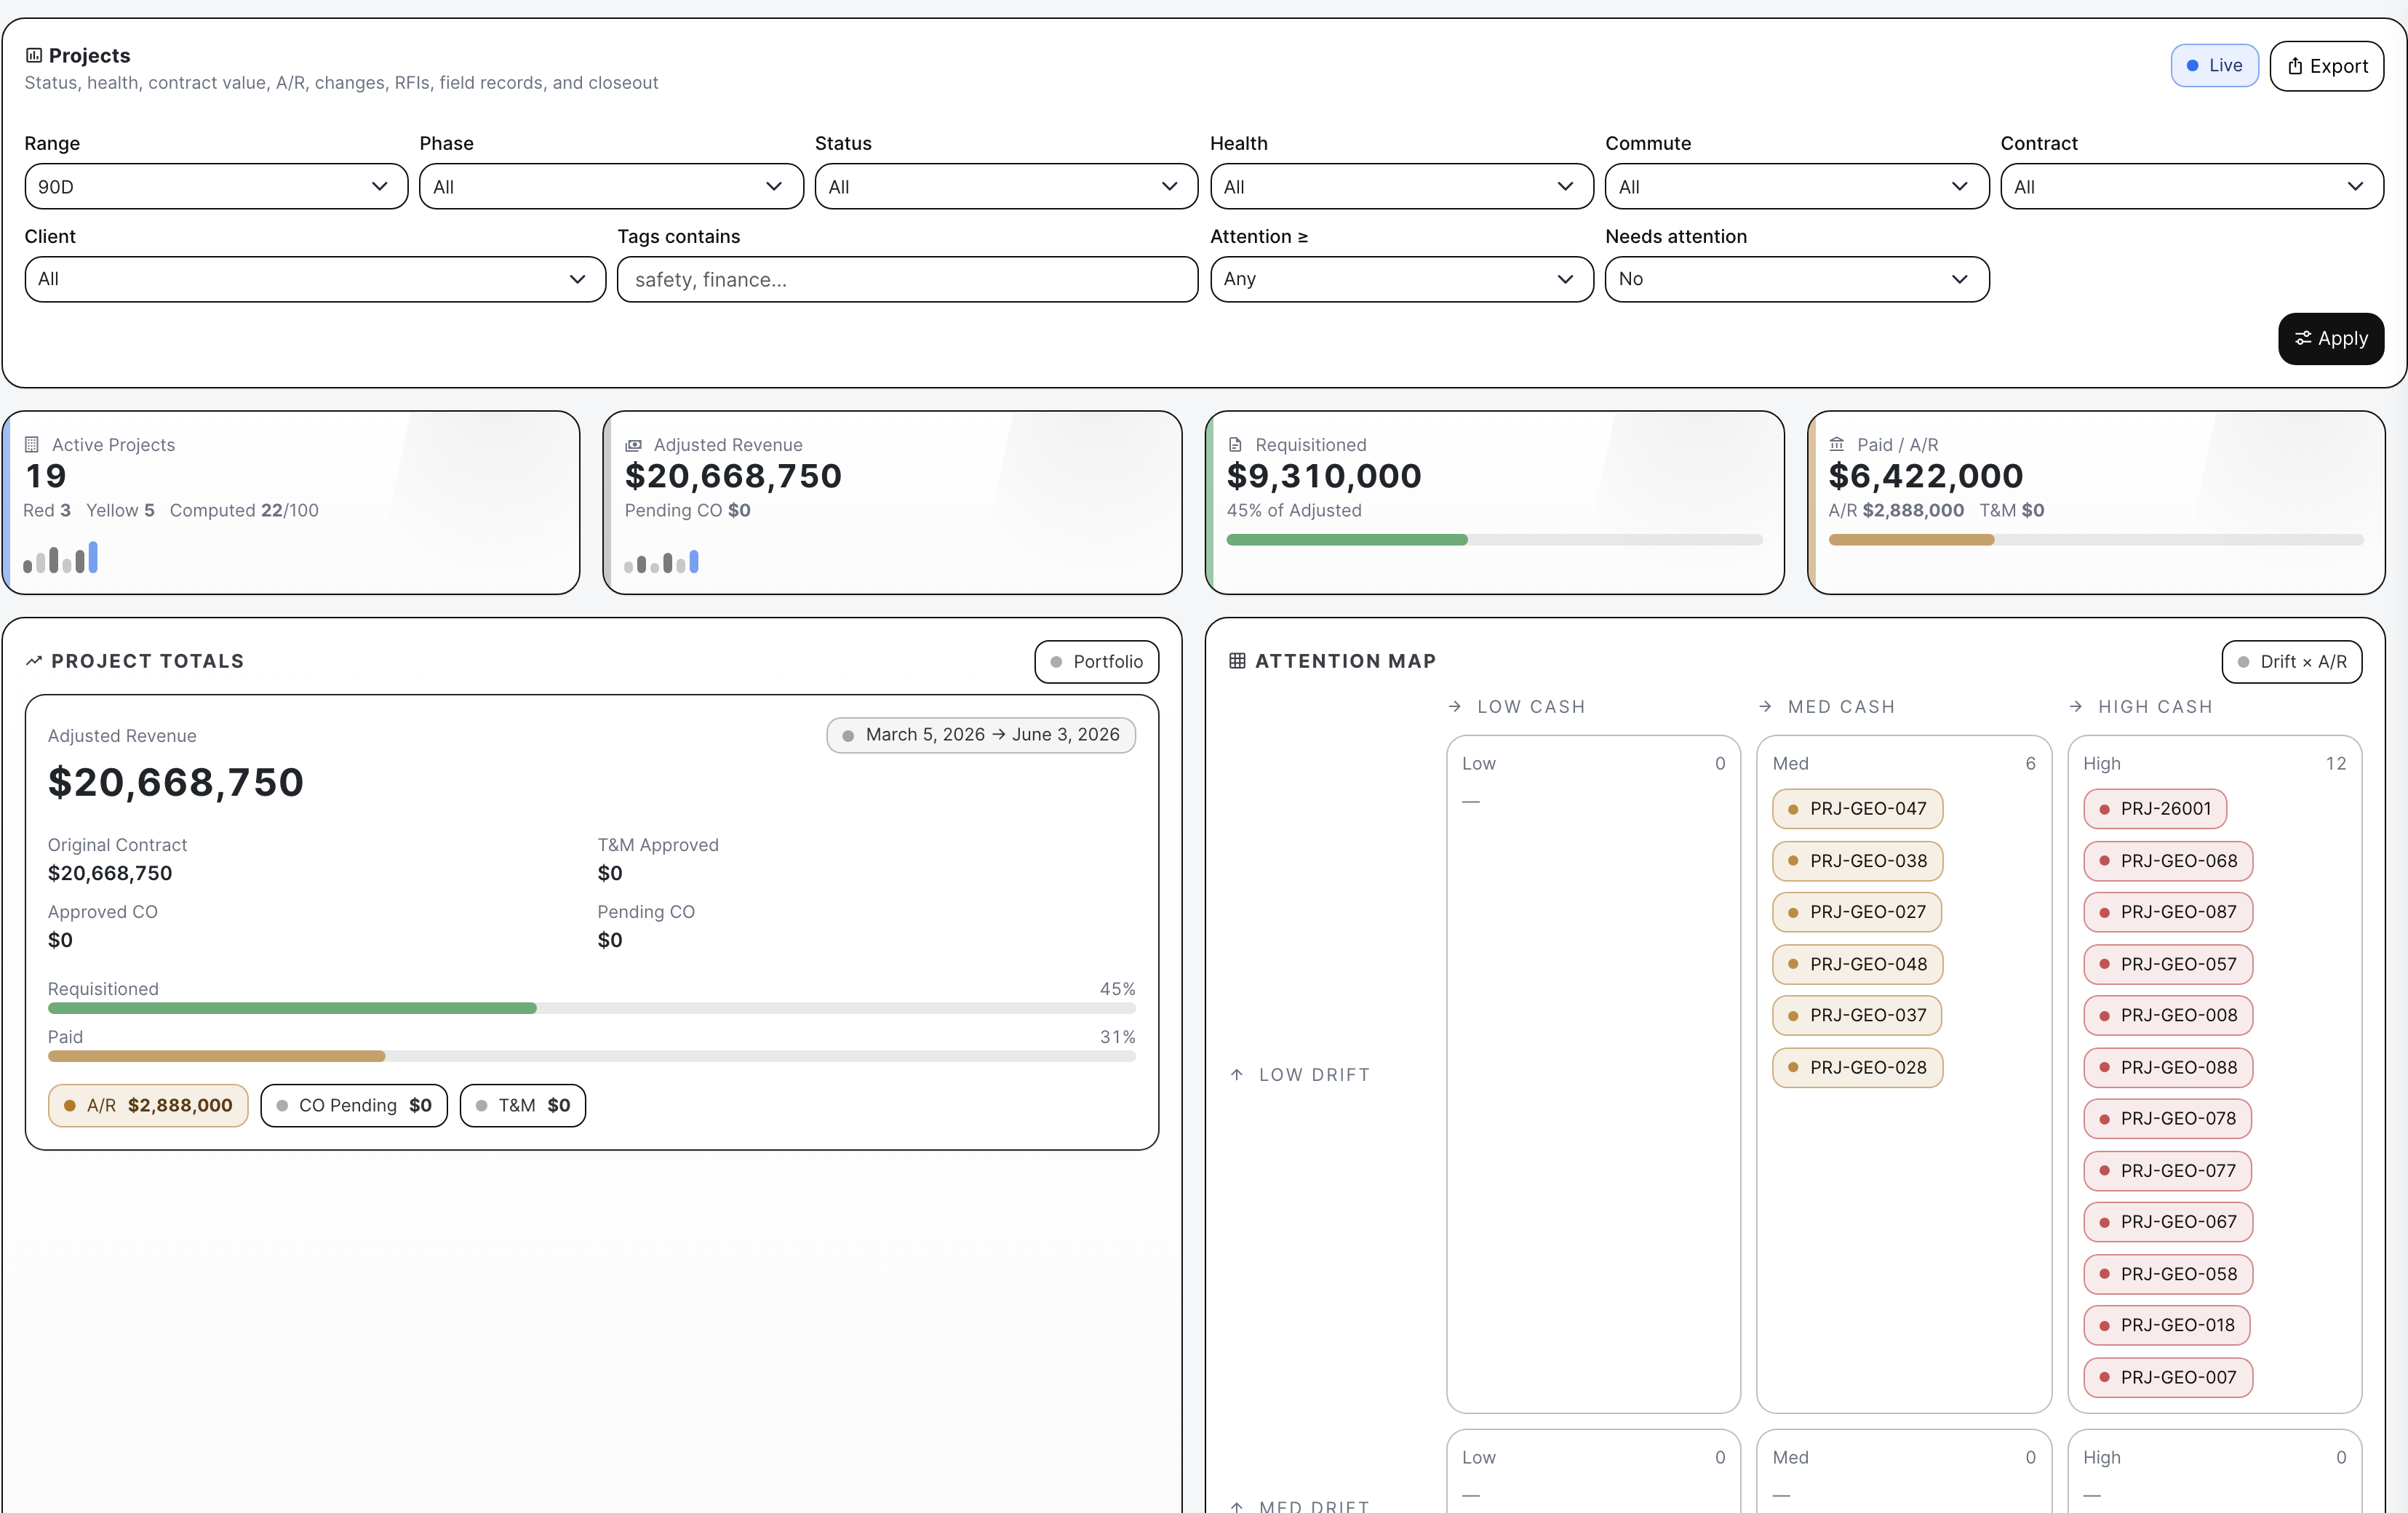Click the $6,422,000 Paid value
The width and height of the screenshot is (2408, 1513).
[x=1926, y=476]
